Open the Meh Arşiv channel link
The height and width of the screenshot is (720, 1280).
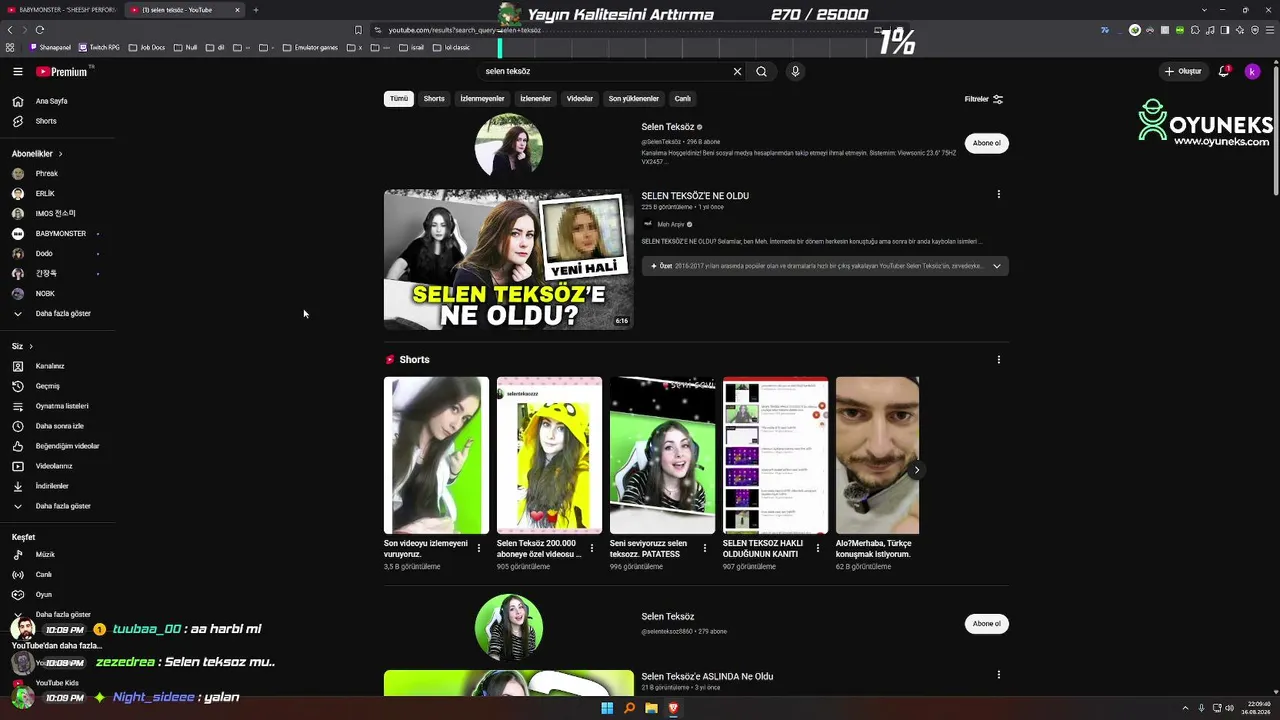[x=671, y=224]
